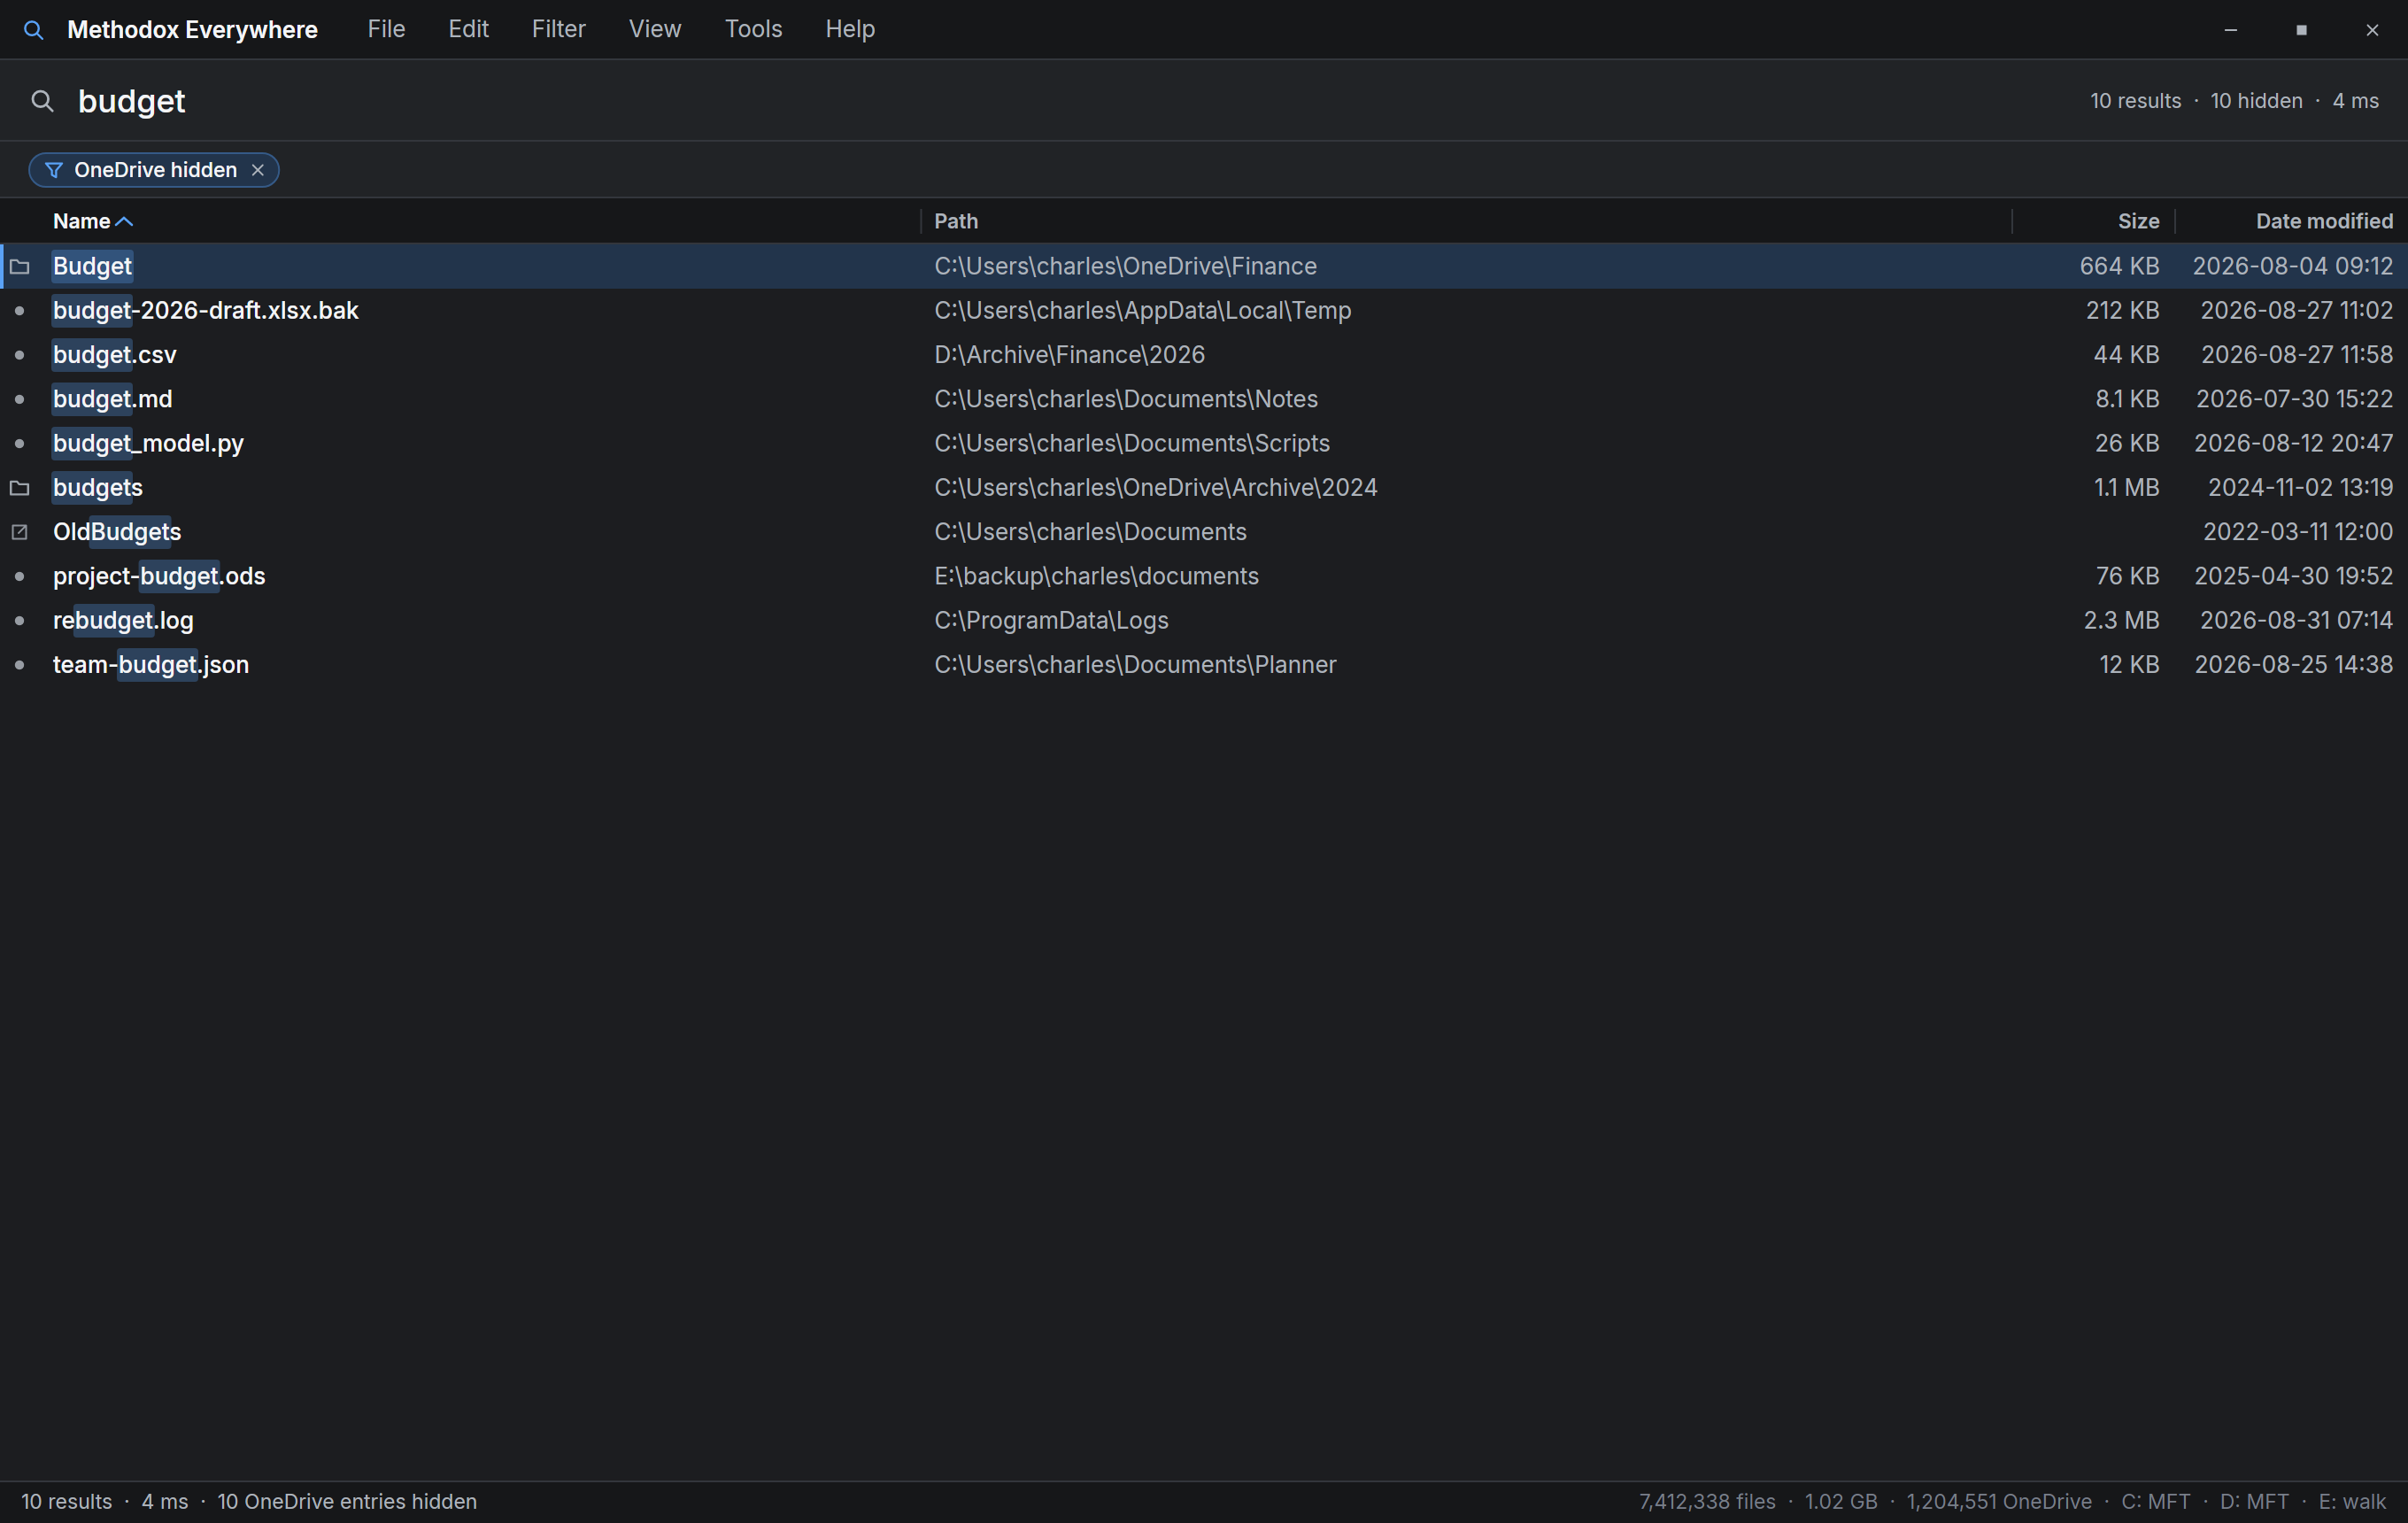2408x1523 pixels.
Task: Open the Filter menu
Action: (558, 29)
